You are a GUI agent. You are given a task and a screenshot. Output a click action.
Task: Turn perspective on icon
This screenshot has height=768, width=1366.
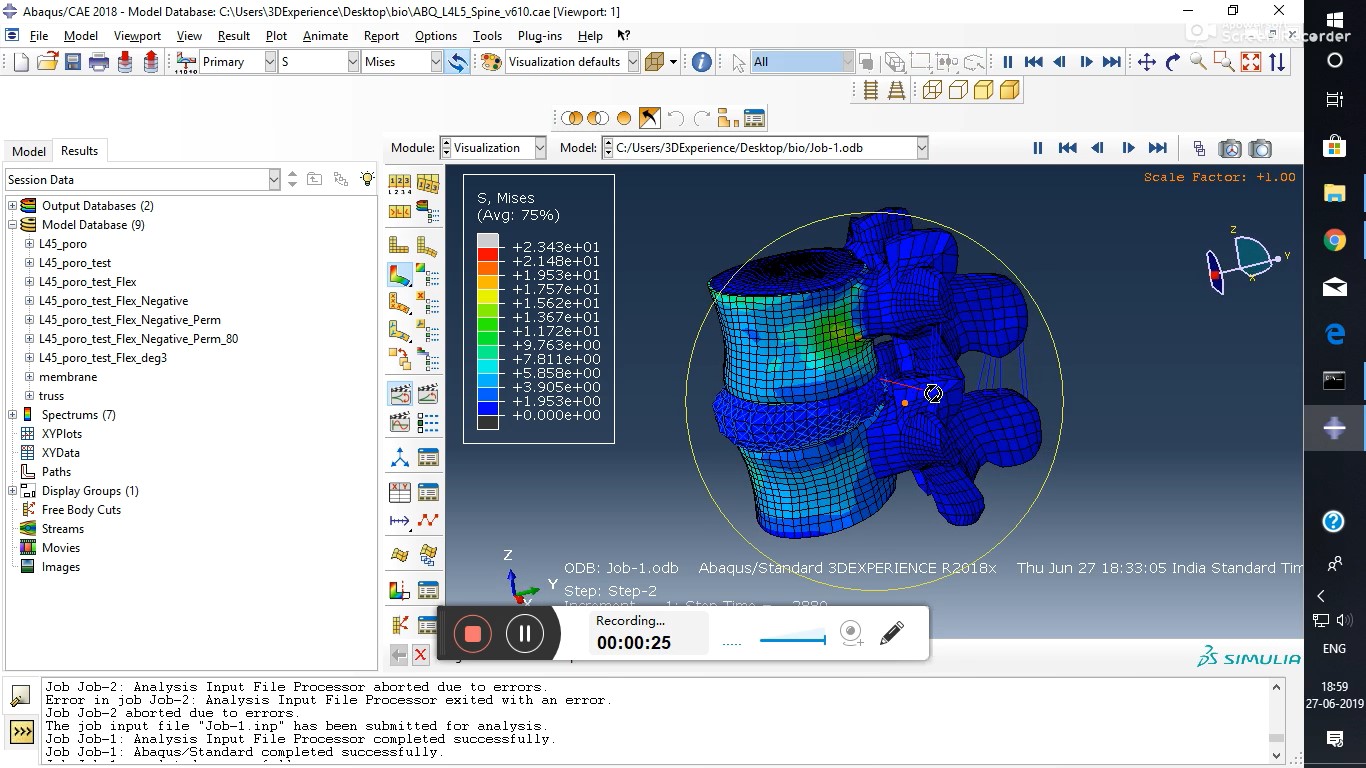coord(896,90)
